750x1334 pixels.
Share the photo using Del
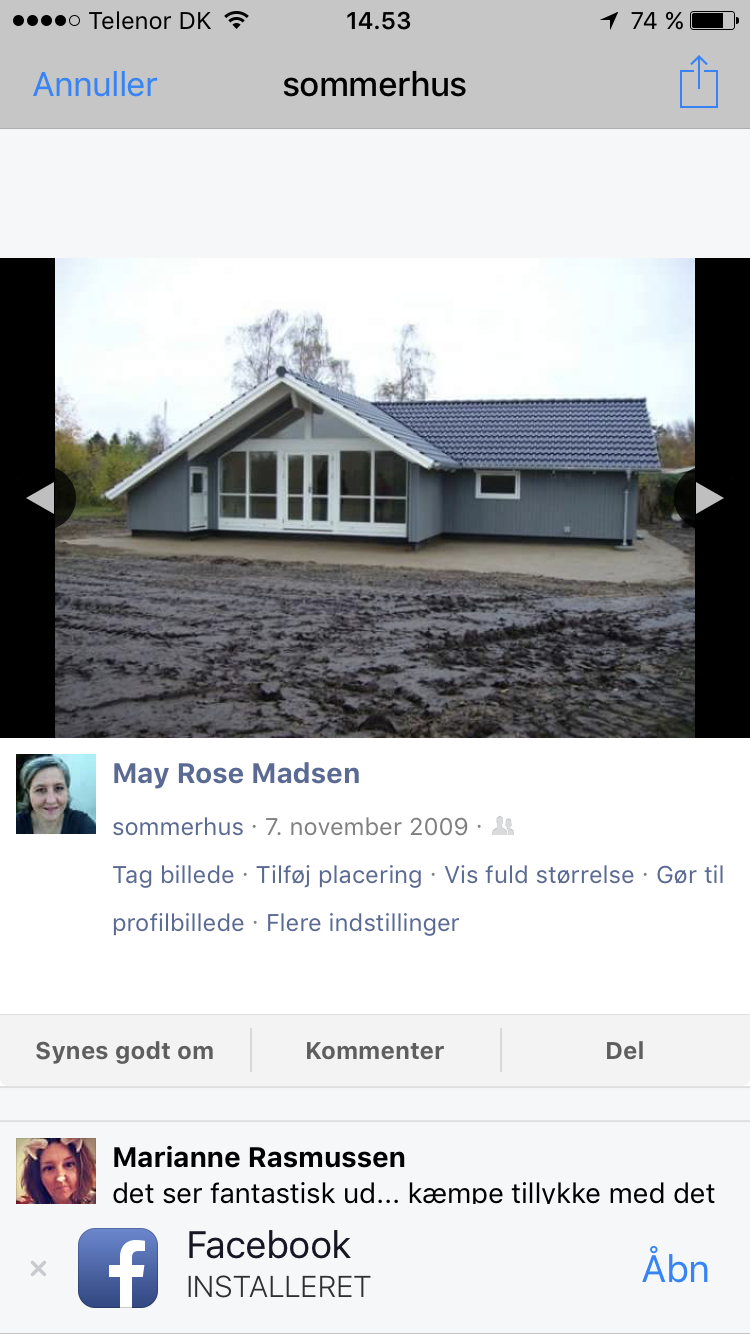point(625,1051)
